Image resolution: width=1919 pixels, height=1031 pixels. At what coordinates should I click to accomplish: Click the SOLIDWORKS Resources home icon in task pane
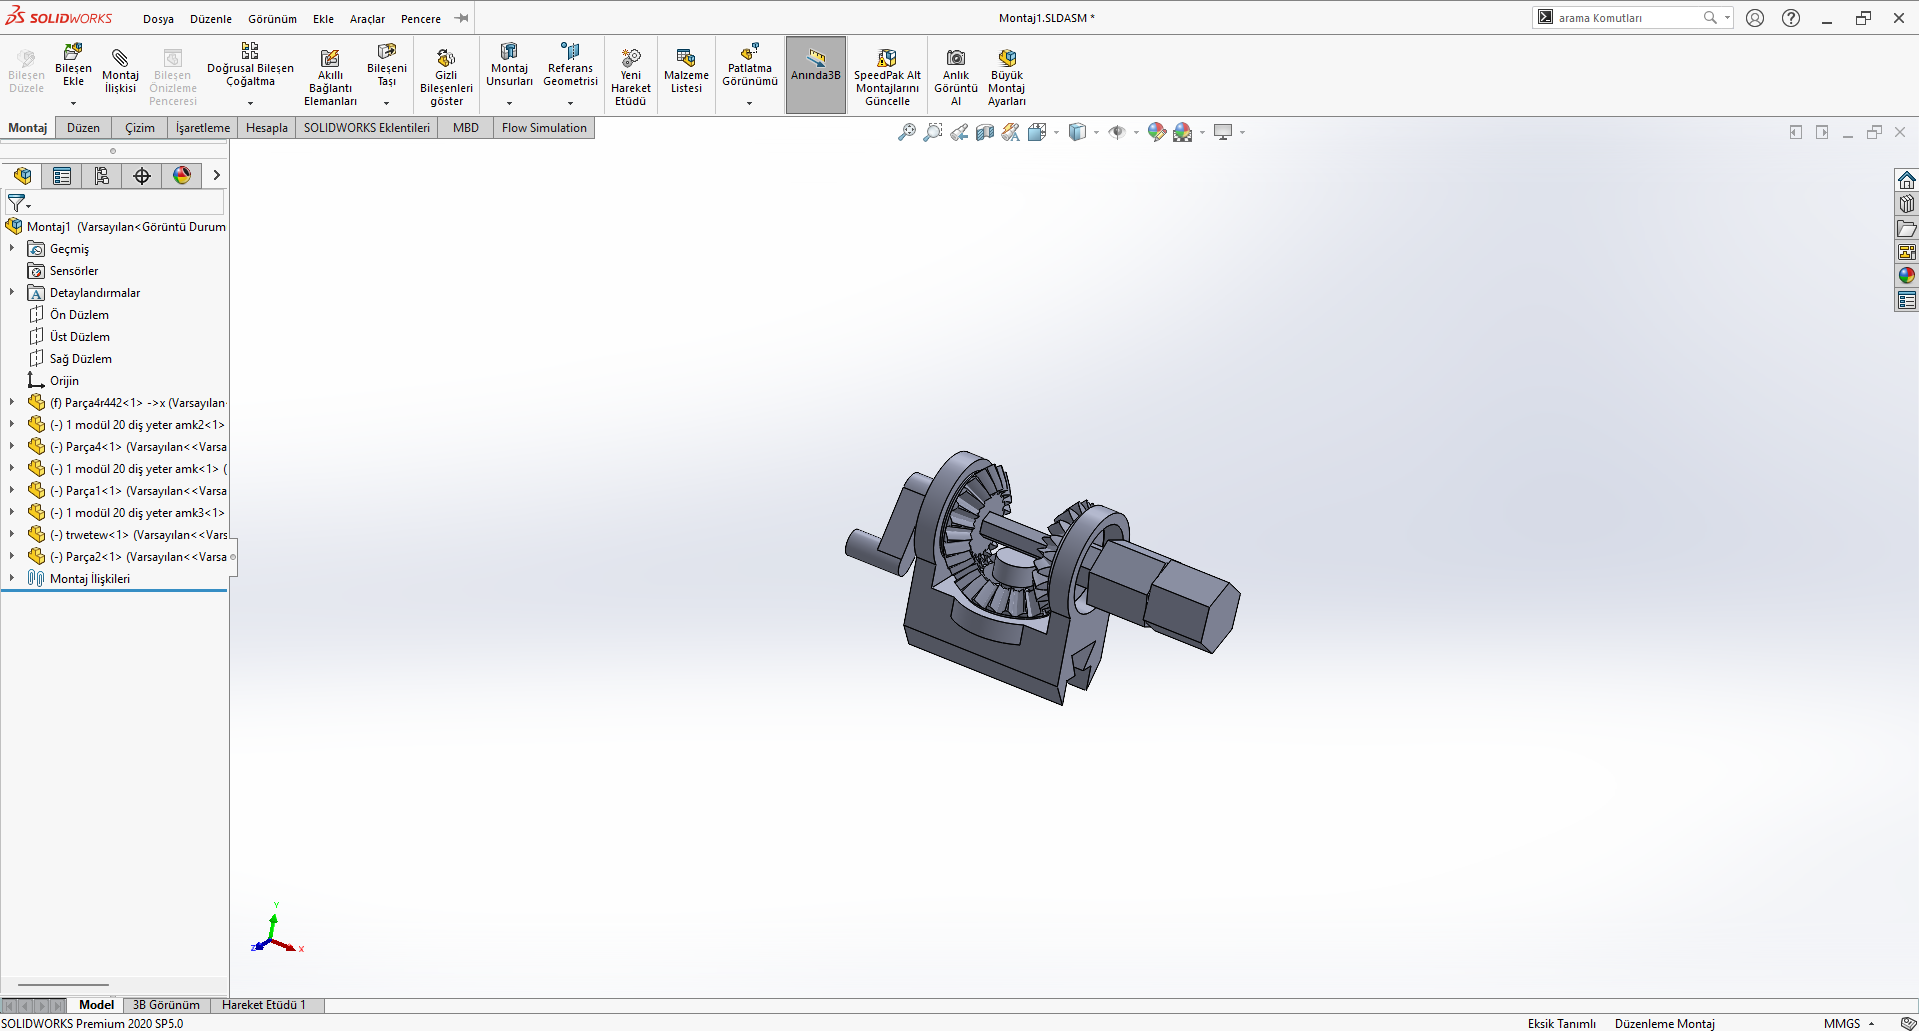(x=1907, y=180)
